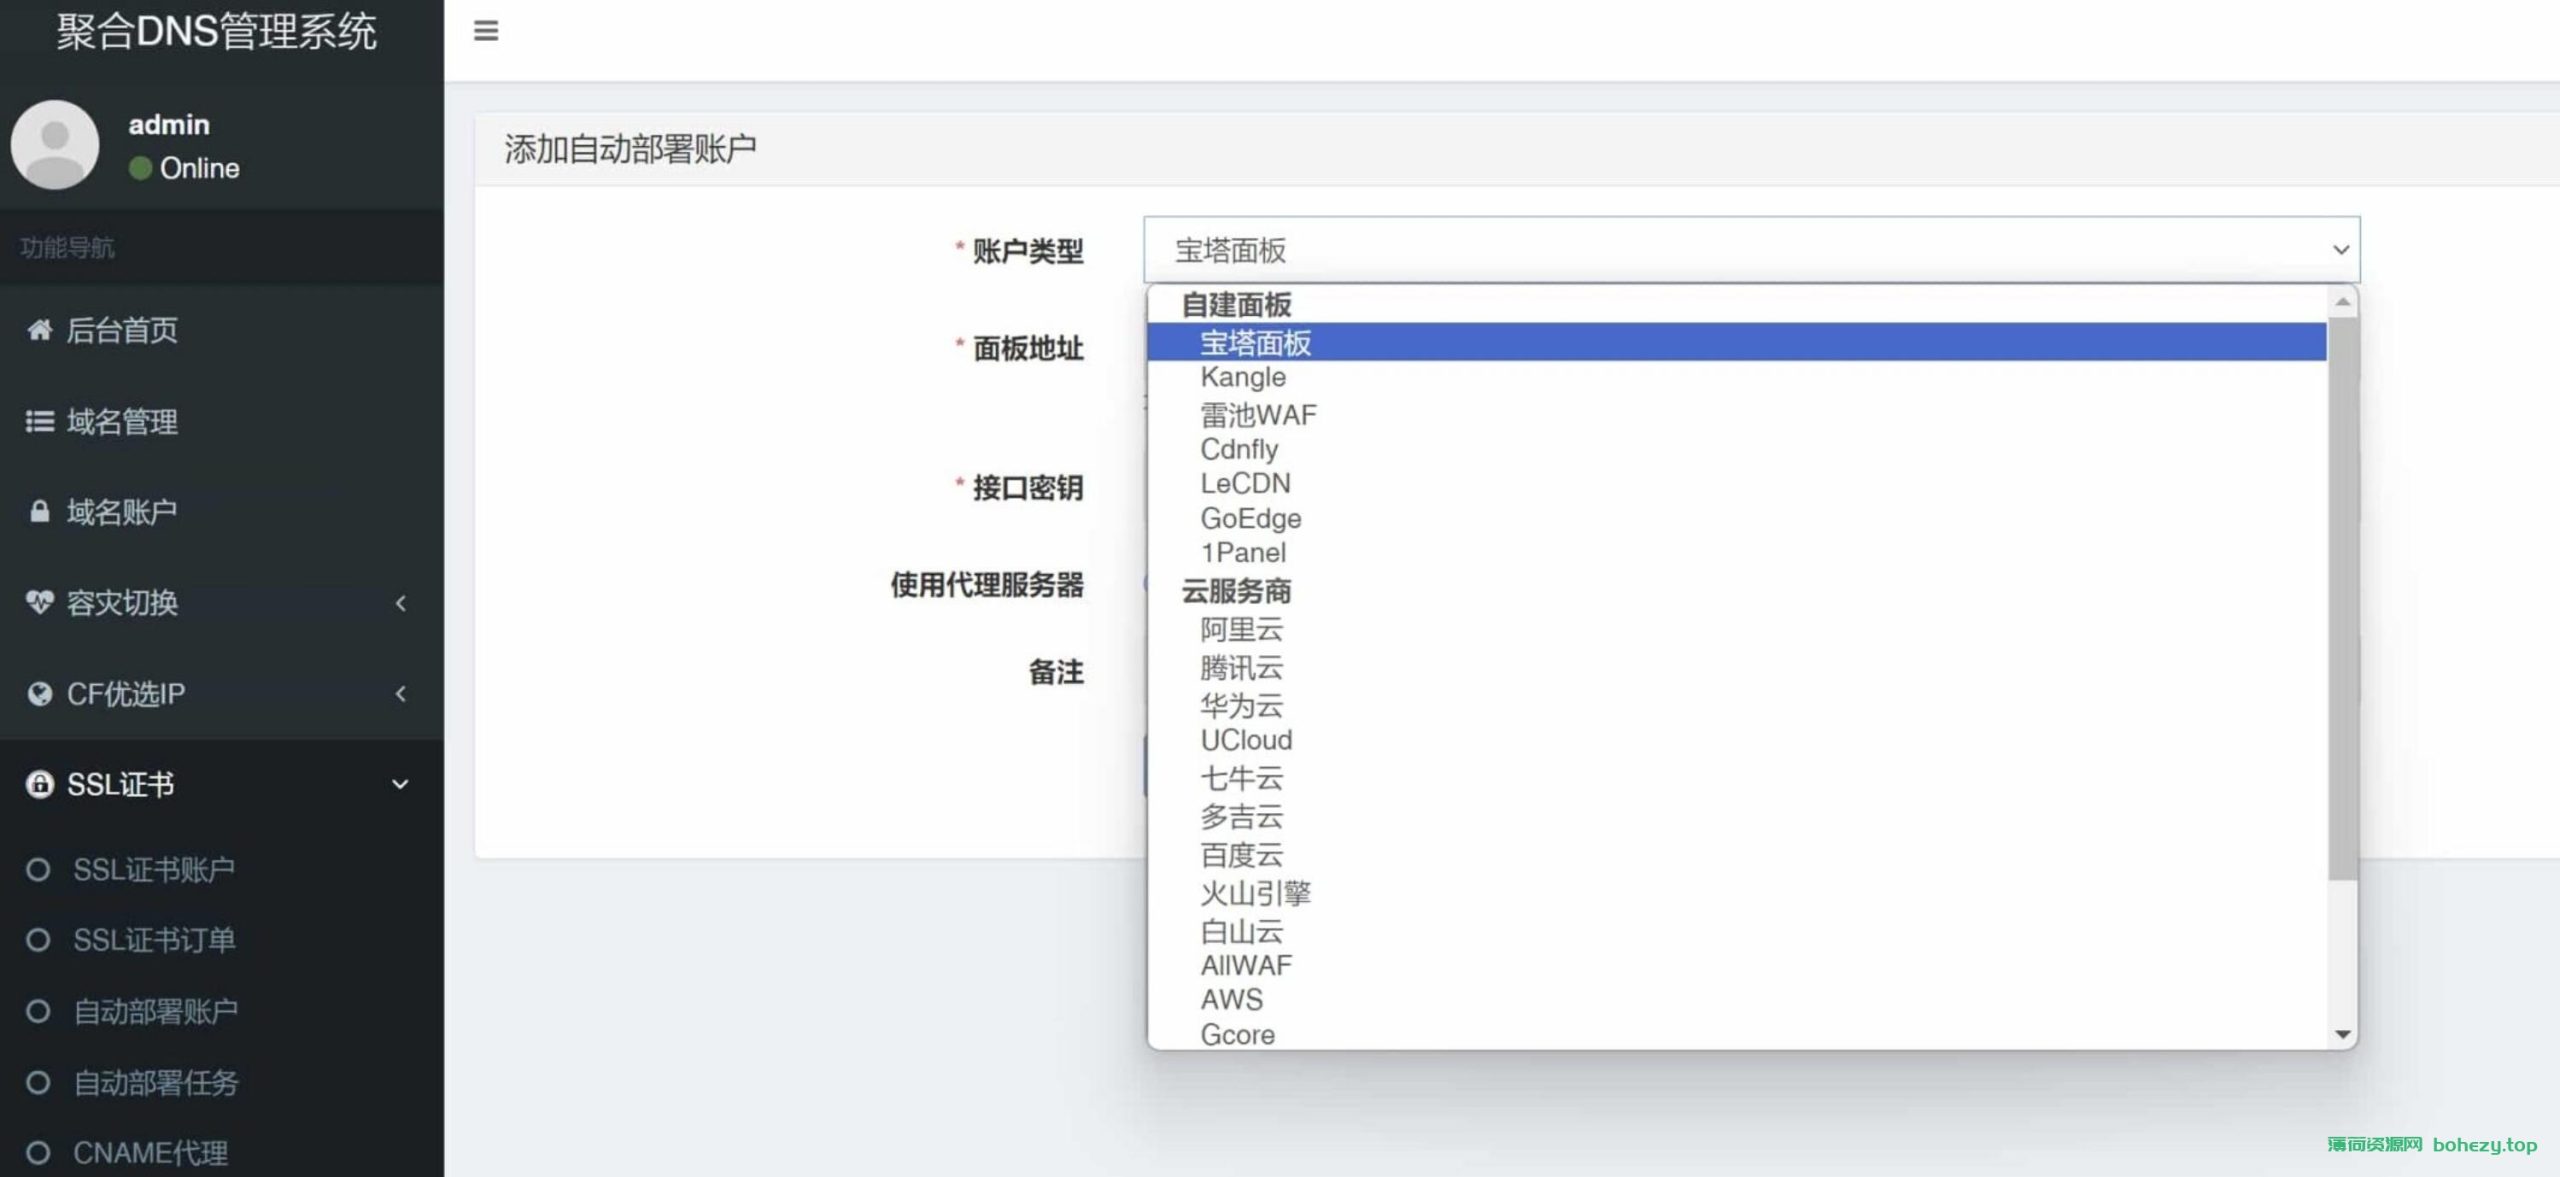Click the green Online status dot
The image size is (2560, 1177).
[x=140, y=168]
